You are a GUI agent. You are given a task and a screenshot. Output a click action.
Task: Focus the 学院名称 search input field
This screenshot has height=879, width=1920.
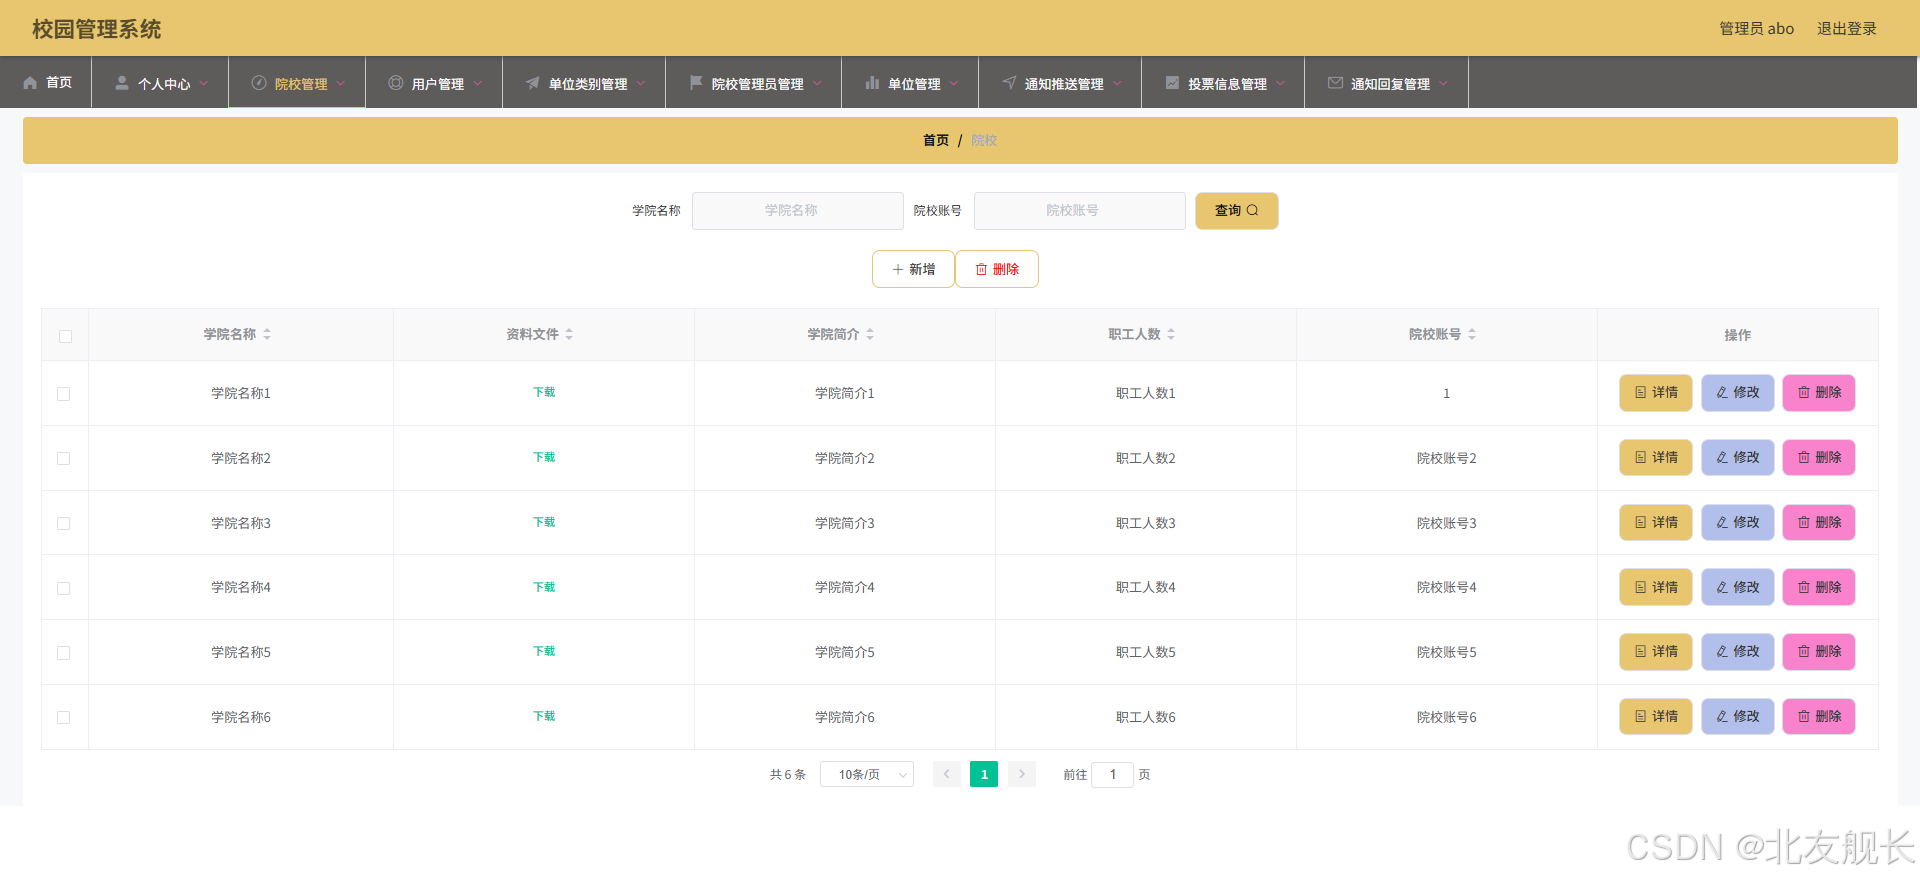click(x=797, y=210)
